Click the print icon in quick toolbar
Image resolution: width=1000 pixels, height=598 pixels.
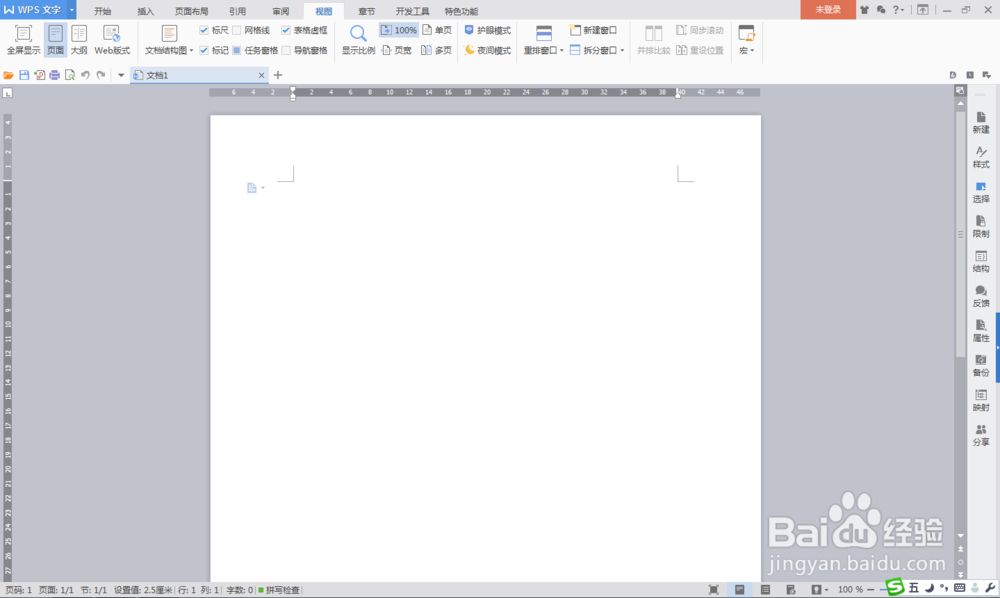pyautogui.click(x=55, y=75)
